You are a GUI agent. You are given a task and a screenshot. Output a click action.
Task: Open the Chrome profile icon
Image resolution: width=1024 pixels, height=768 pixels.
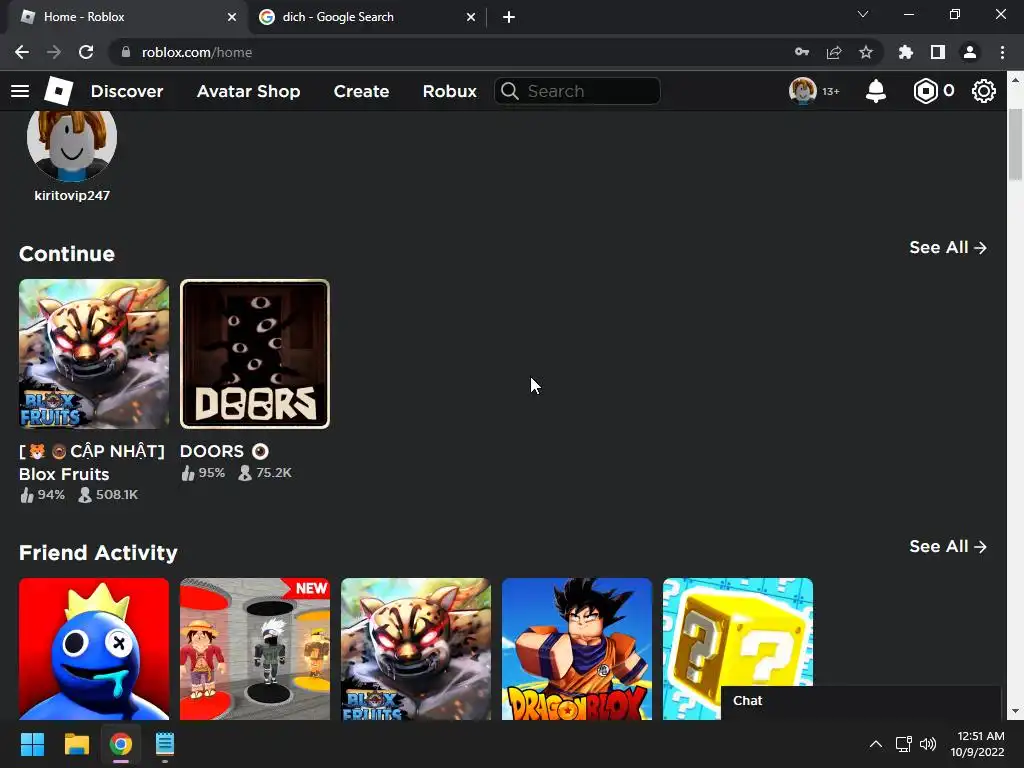(x=970, y=52)
